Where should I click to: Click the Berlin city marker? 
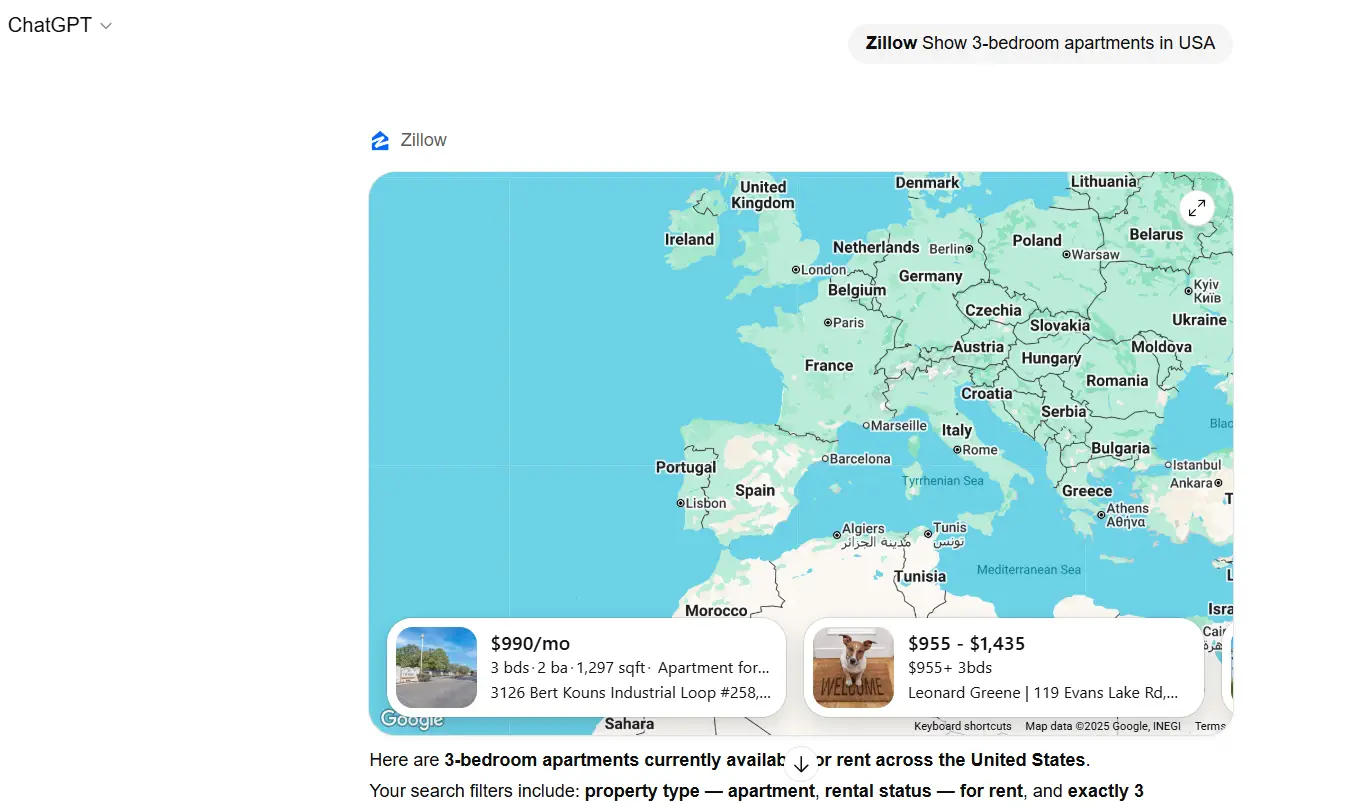pyautogui.click(x=968, y=249)
